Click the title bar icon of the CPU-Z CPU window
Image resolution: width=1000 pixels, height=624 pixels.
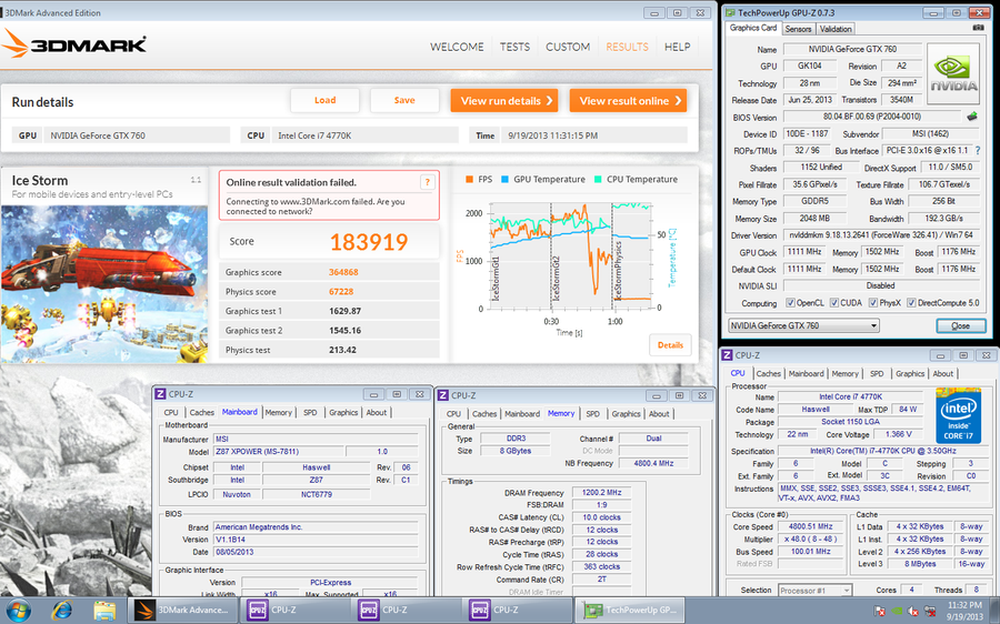[726, 355]
